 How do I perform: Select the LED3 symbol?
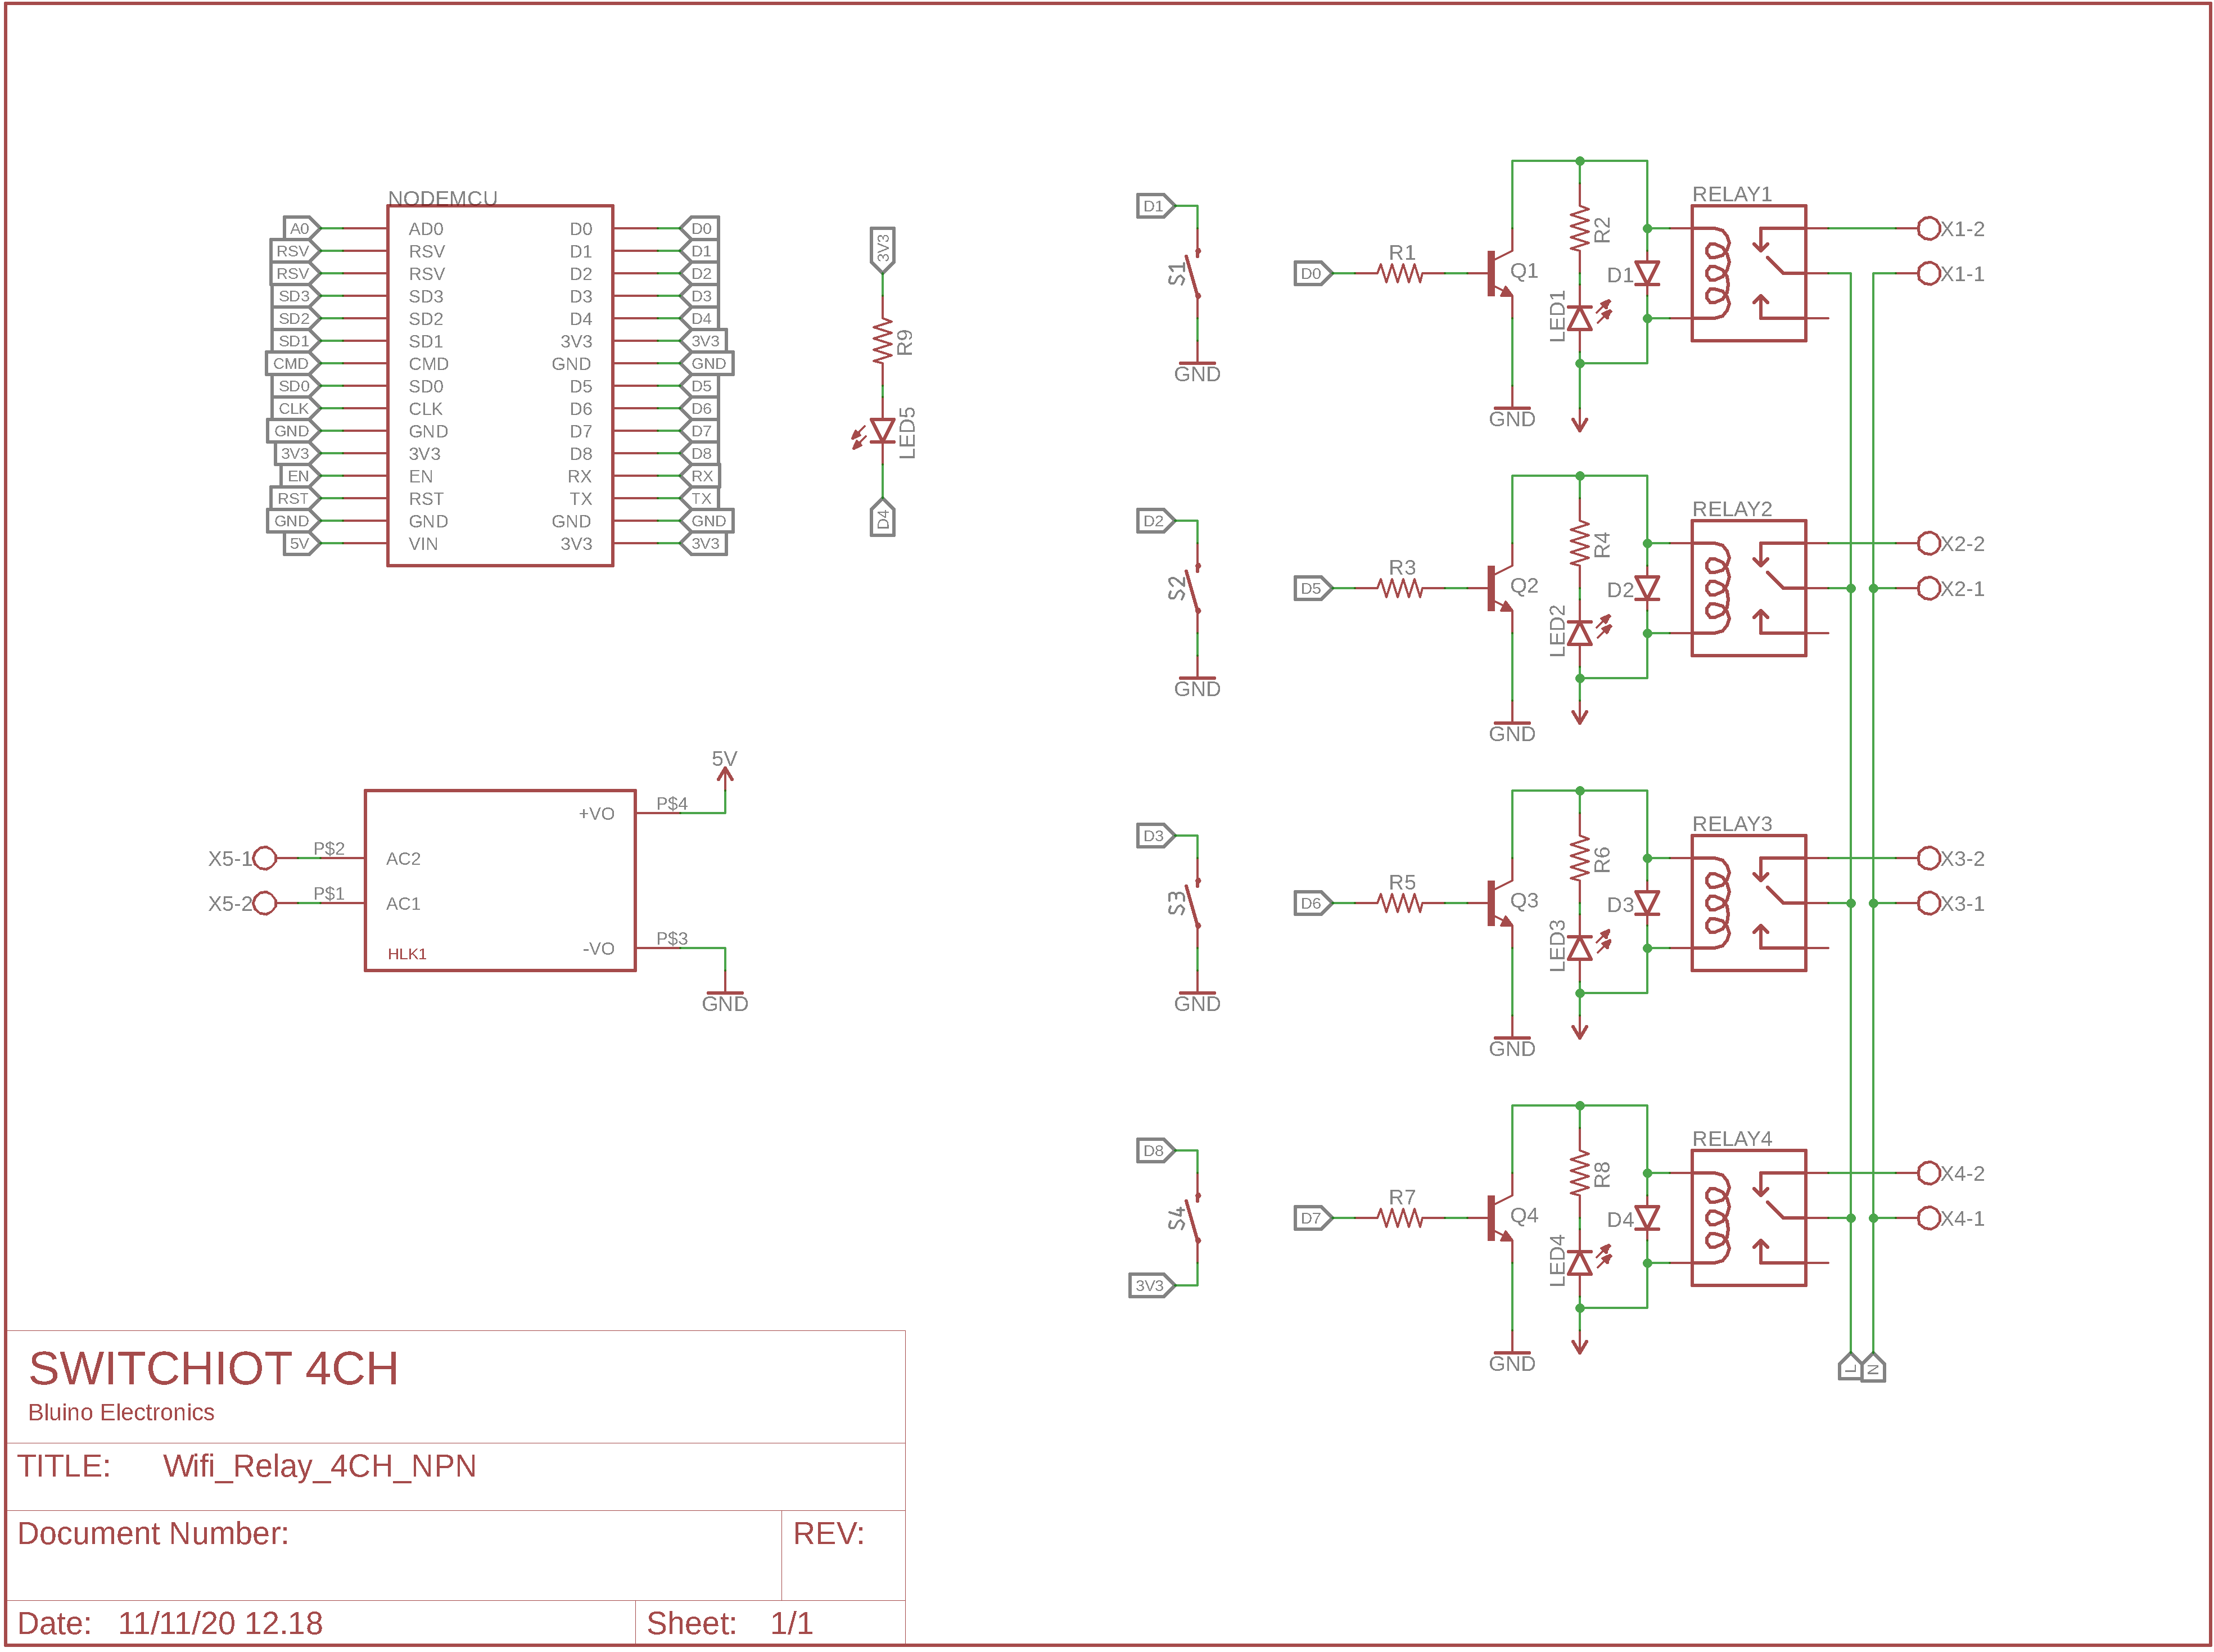click(1579, 947)
